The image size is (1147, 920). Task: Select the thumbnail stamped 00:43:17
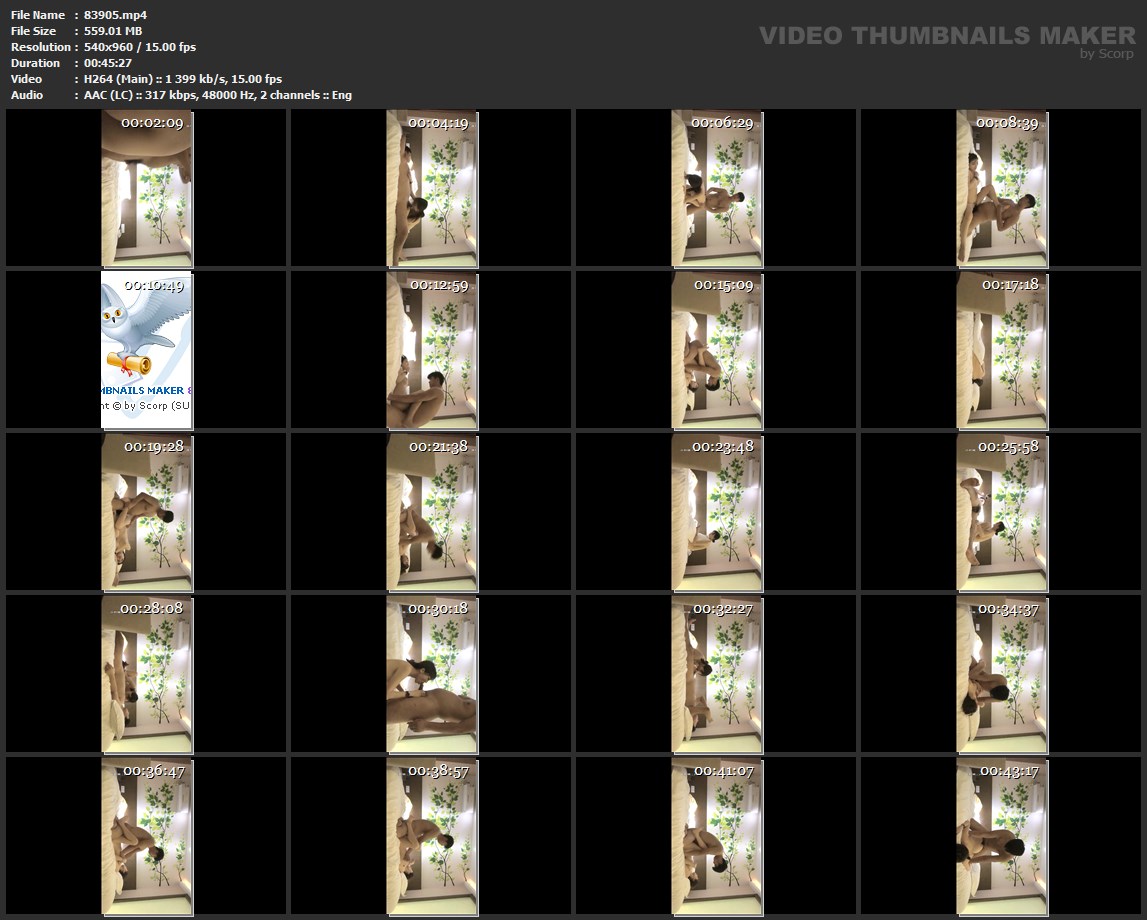1001,836
